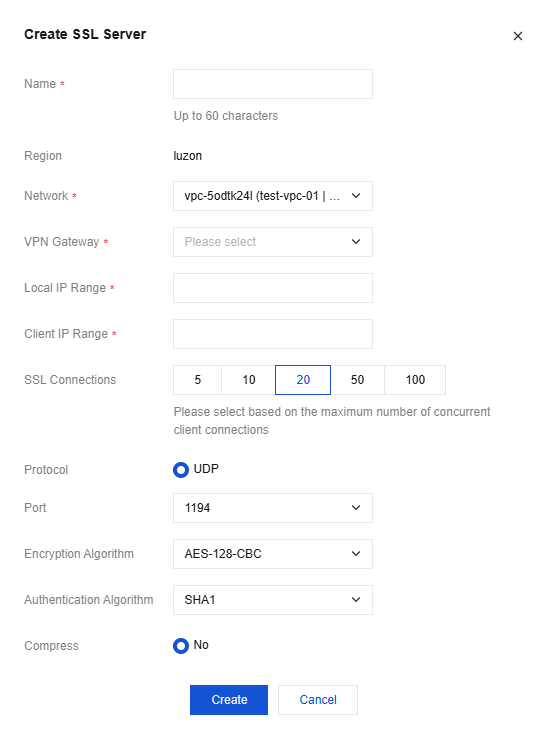The image size is (547, 739).
Task: Click the Name input field
Action: pos(272,84)
